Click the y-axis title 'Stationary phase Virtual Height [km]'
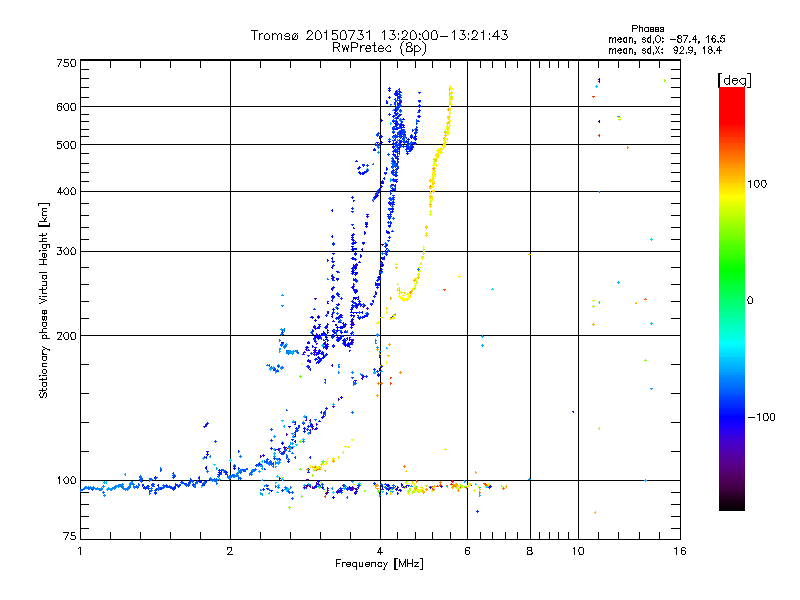Screen dimensions: 800x600 [x=44, y=300]
